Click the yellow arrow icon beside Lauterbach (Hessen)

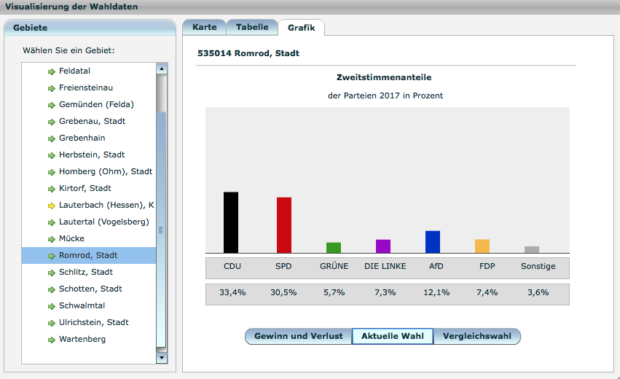51,206
